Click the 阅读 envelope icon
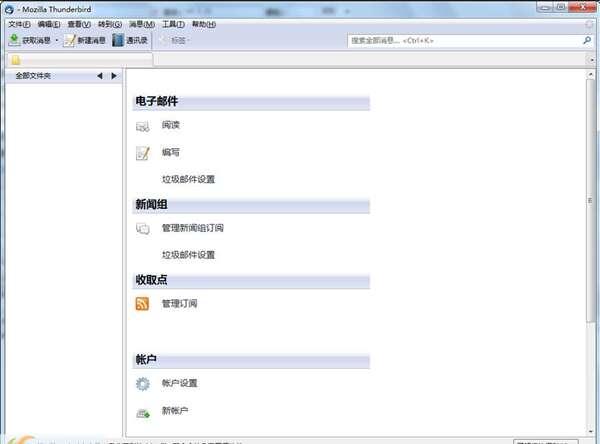Screen dimensions: 600x444 (x=142, y=126)
